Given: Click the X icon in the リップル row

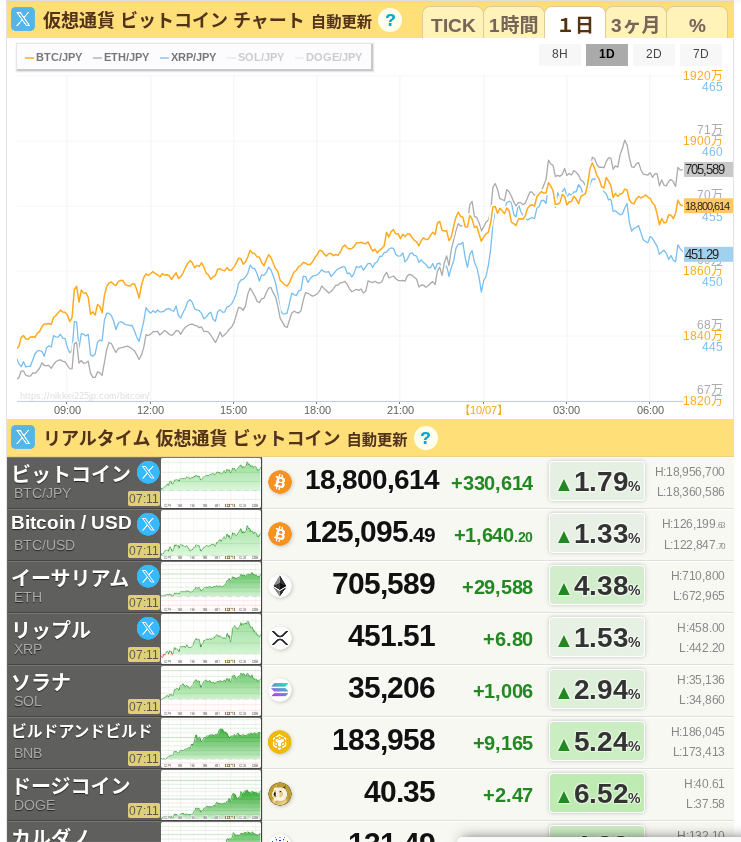Looking at the screenshot, I should 148,628.
